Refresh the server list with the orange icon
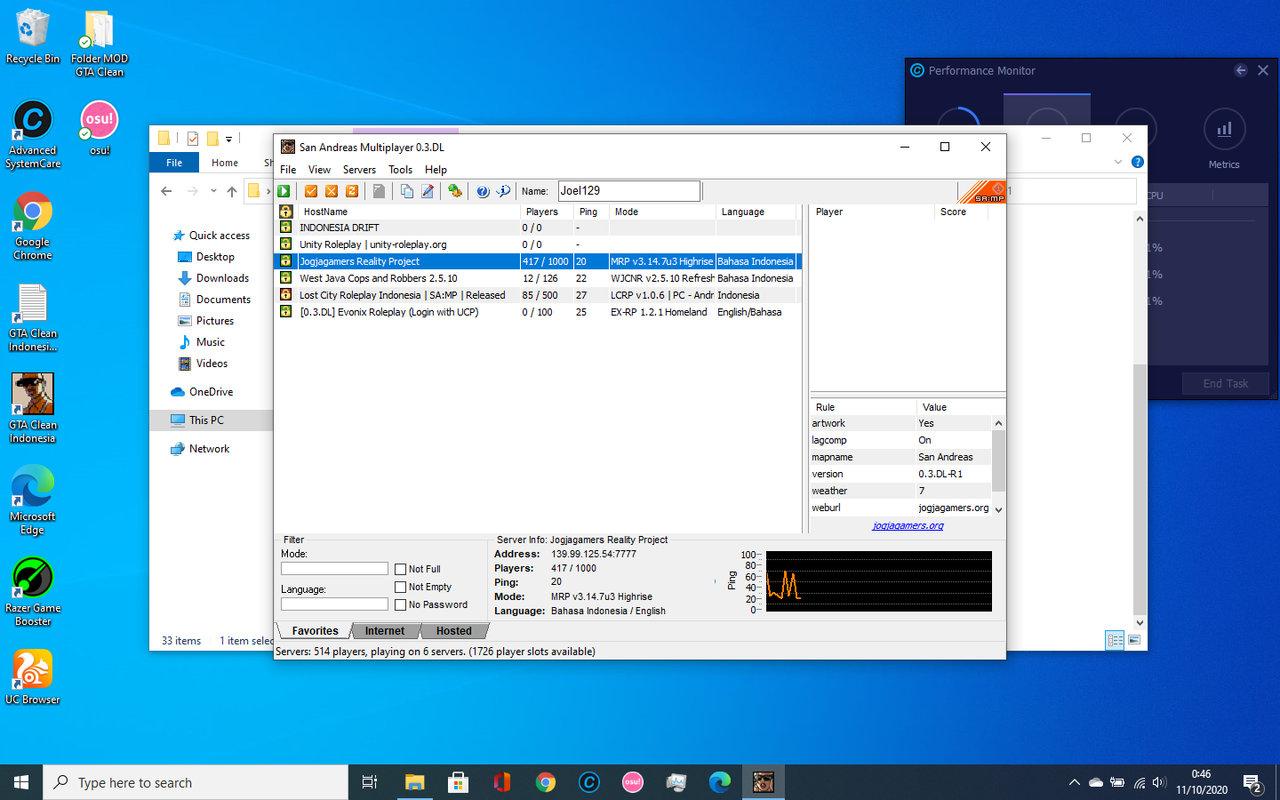1280x800 pixels. (x=351, y=190)
